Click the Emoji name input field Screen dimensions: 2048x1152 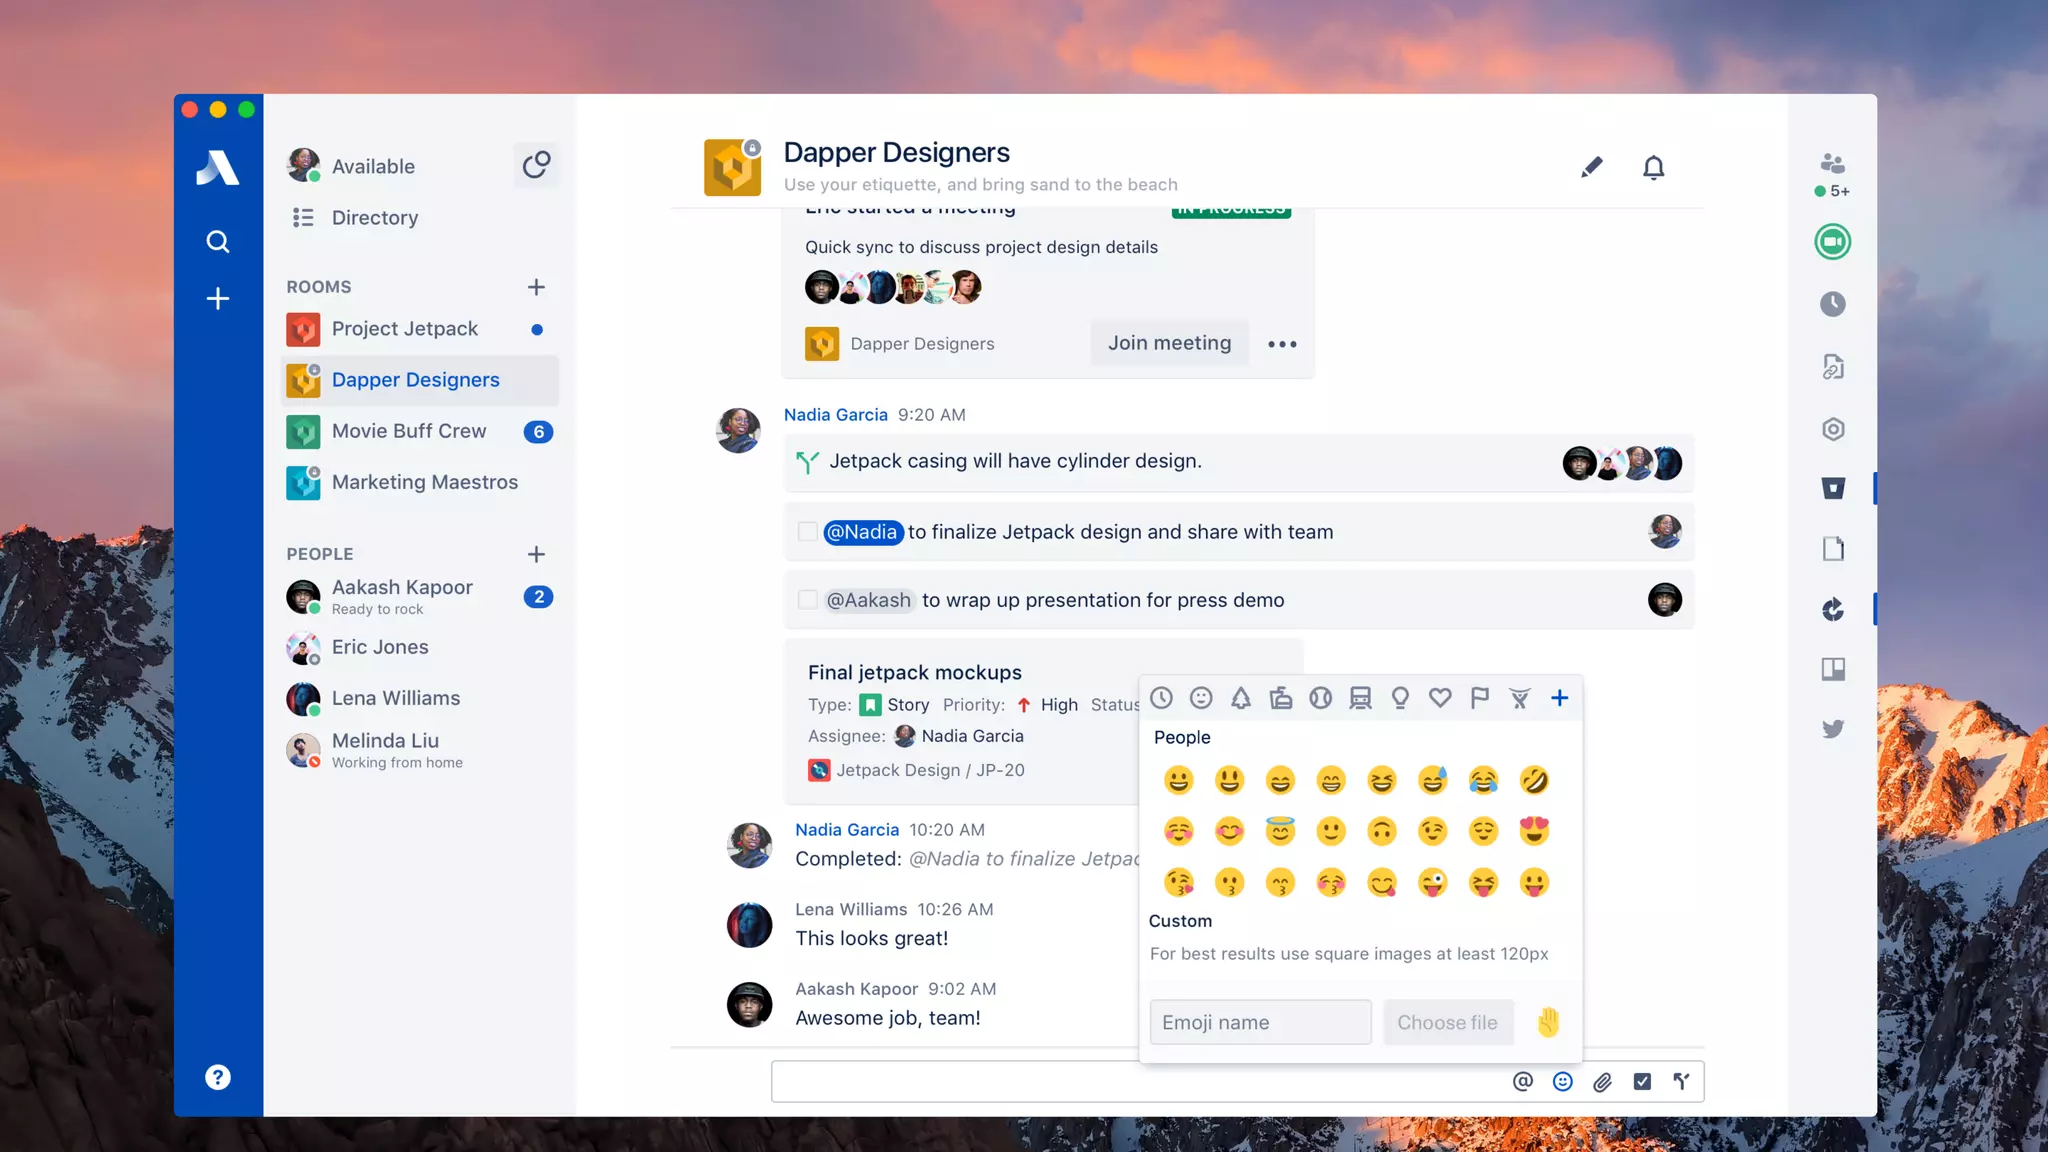[x=1260, y=1022]
